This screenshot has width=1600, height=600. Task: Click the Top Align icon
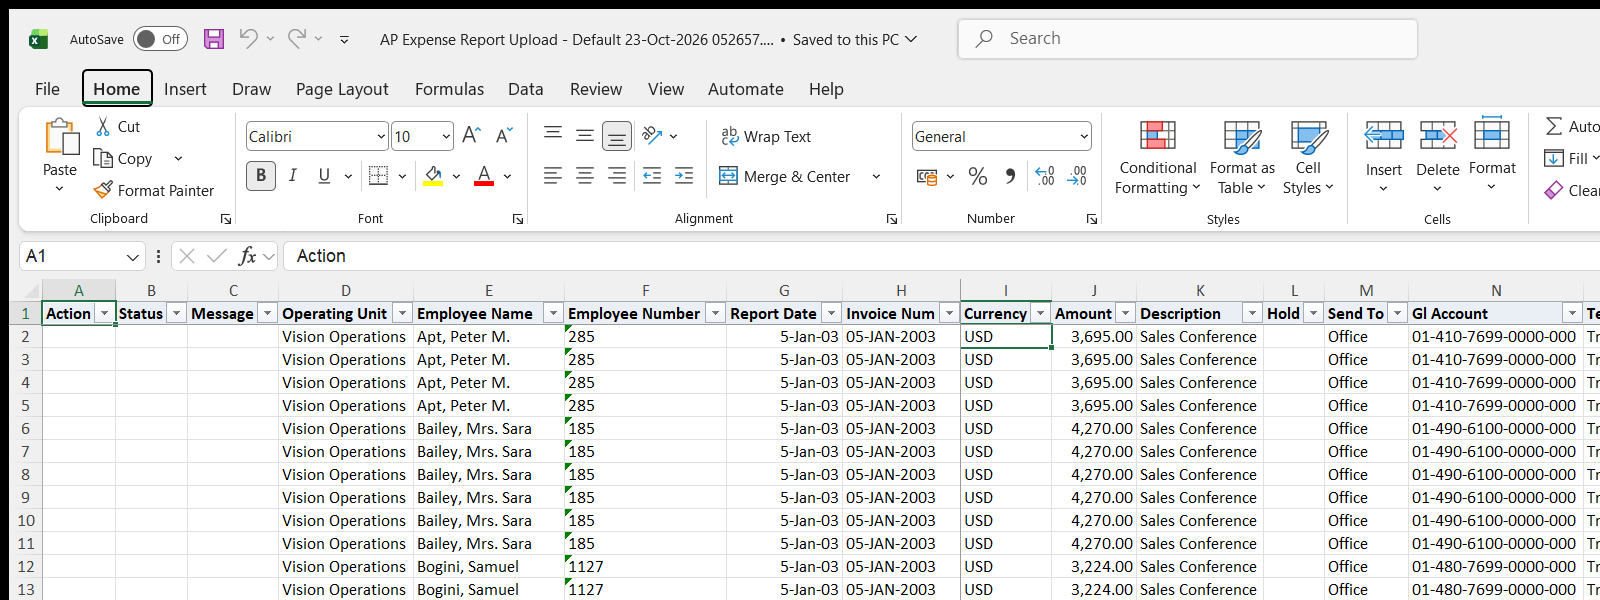[553, 135]
